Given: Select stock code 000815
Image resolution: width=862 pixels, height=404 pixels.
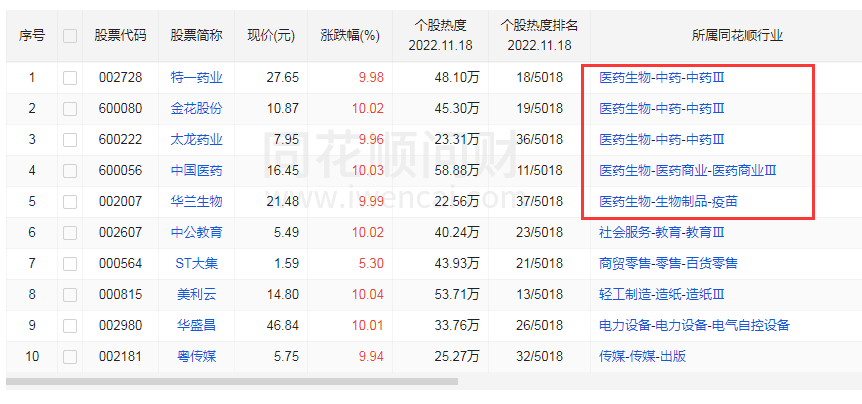Looking at the screenshot, I should tap(120, 295).
